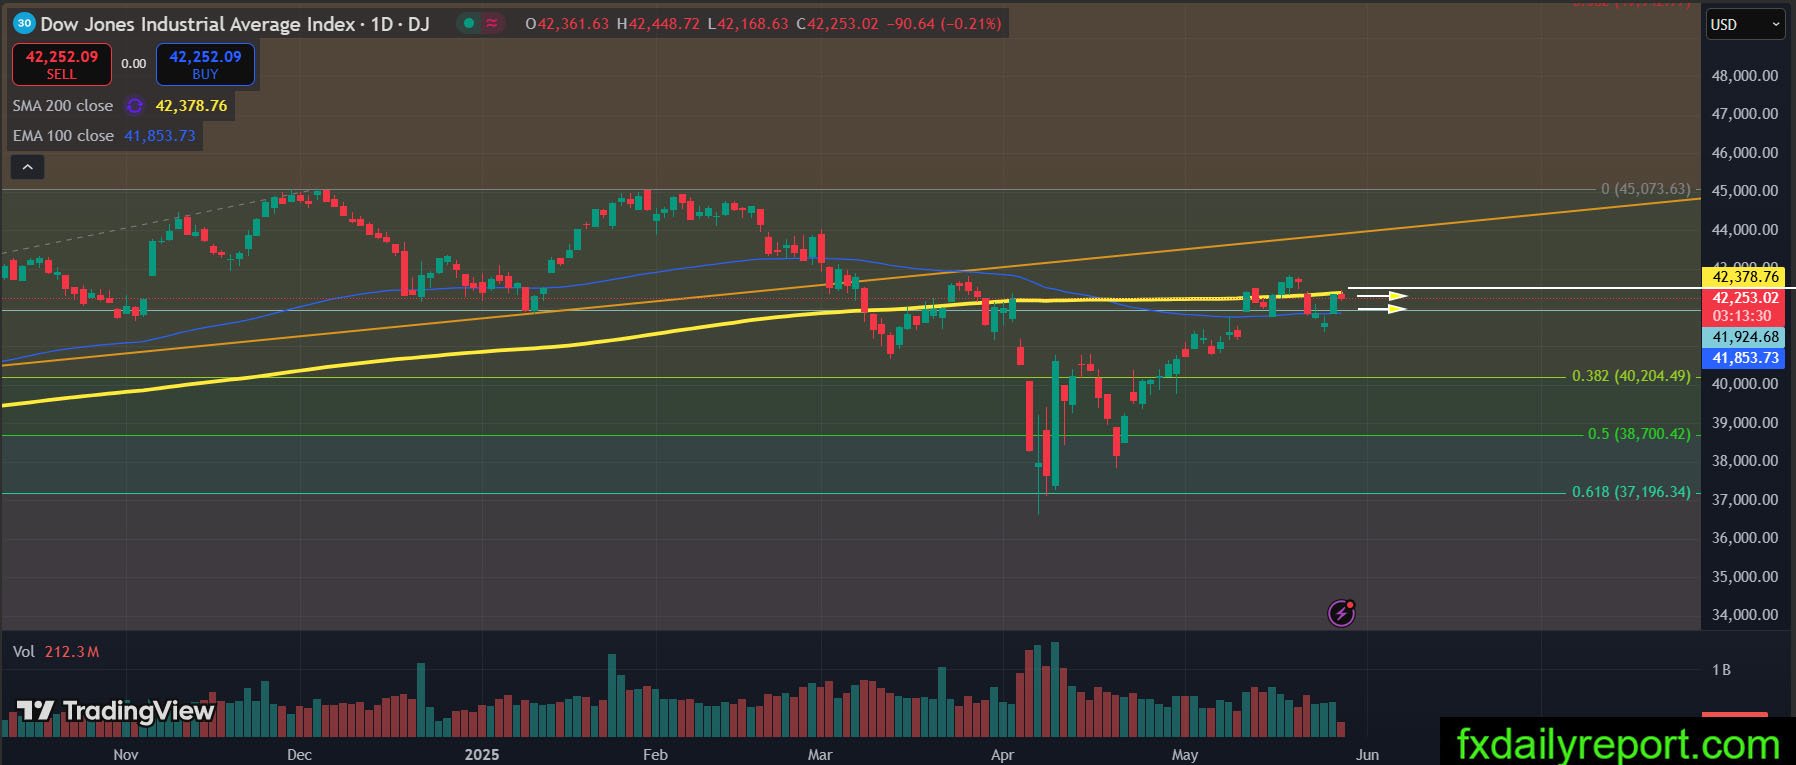1796x765 pixels.
Task: Click the EMA value 41,853.73 in legend
Action: tap(160, 136)
